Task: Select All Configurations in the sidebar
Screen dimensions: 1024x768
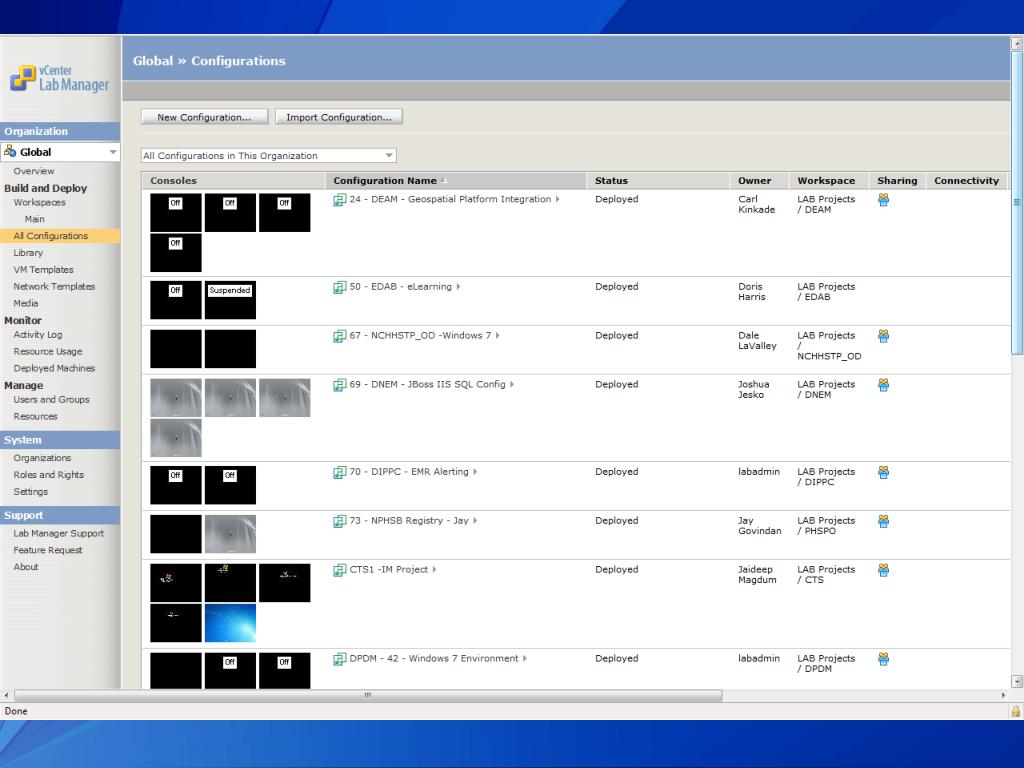Action: pyautogui.click(x=50, y=236)
